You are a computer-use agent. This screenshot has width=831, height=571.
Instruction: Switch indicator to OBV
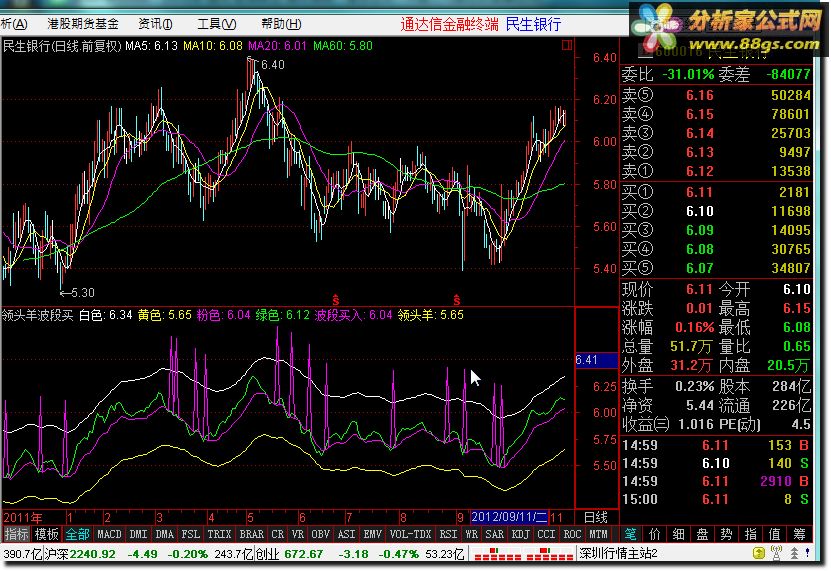pos(321,534)
